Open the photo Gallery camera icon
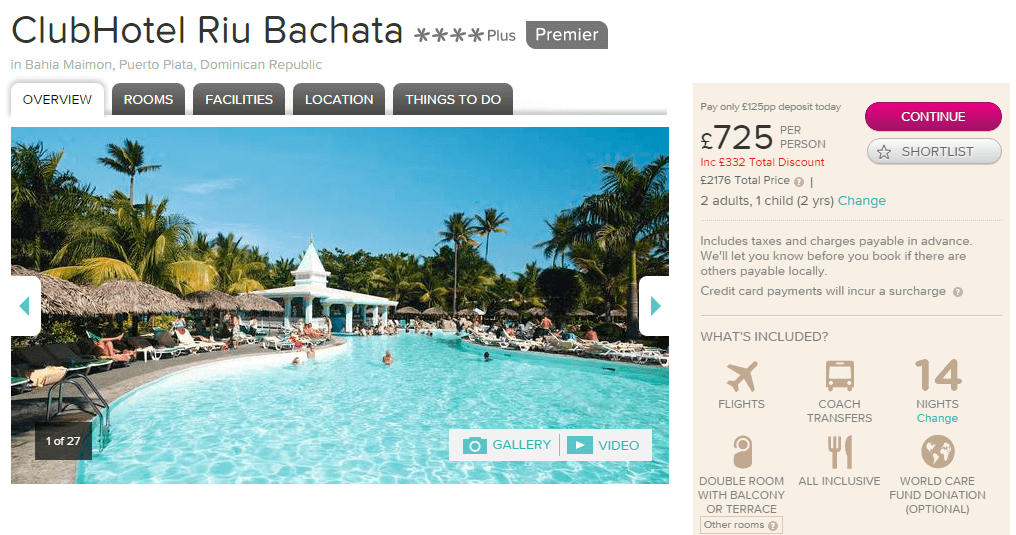The image size is (1016, 535). coord(474,445)
